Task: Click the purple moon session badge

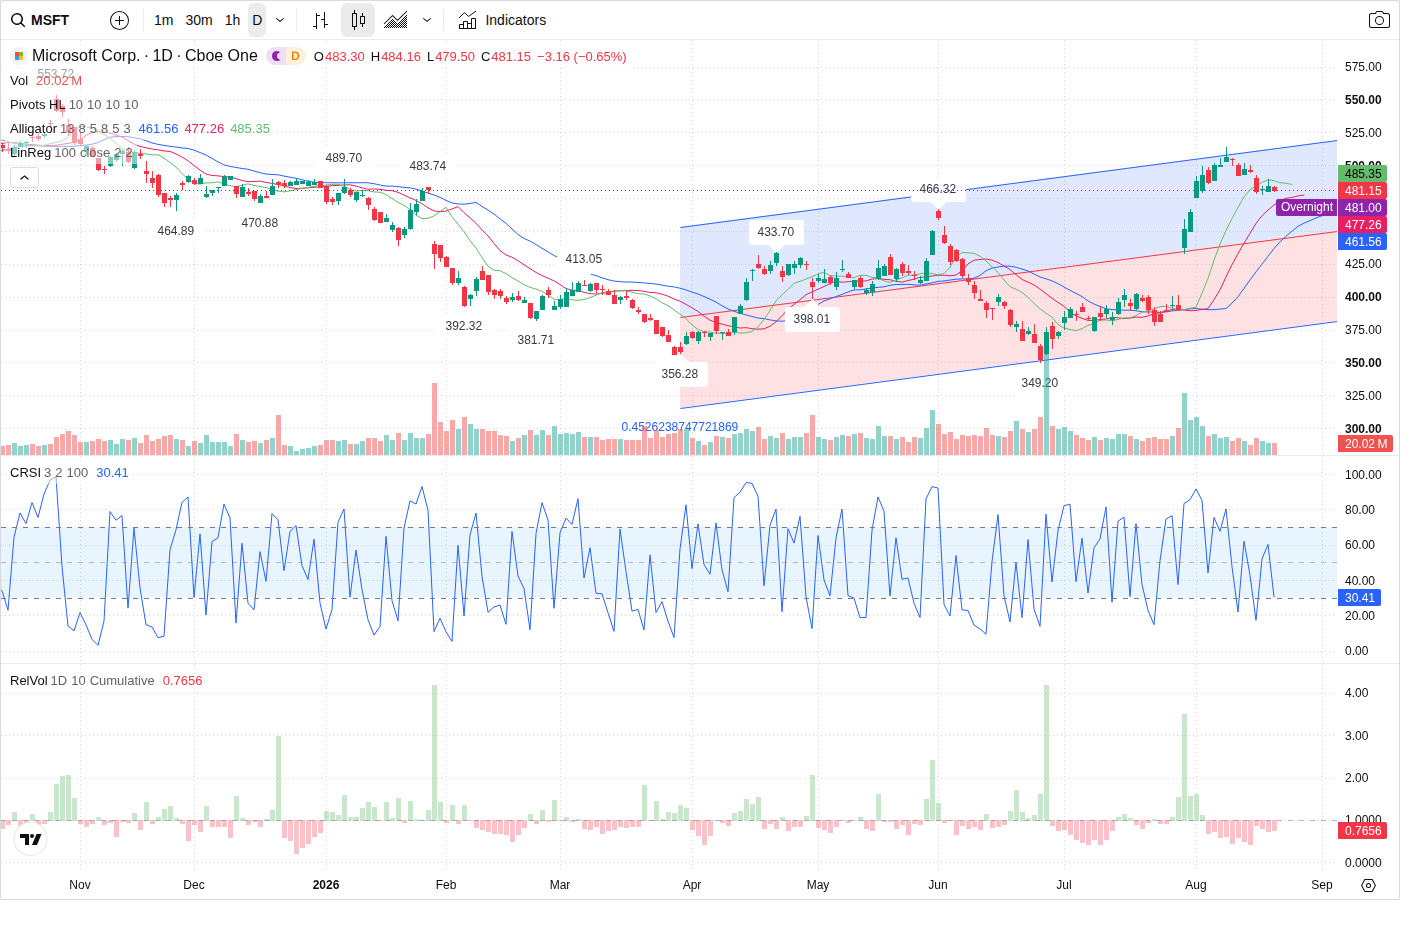Action: click(x=277, y=56)
